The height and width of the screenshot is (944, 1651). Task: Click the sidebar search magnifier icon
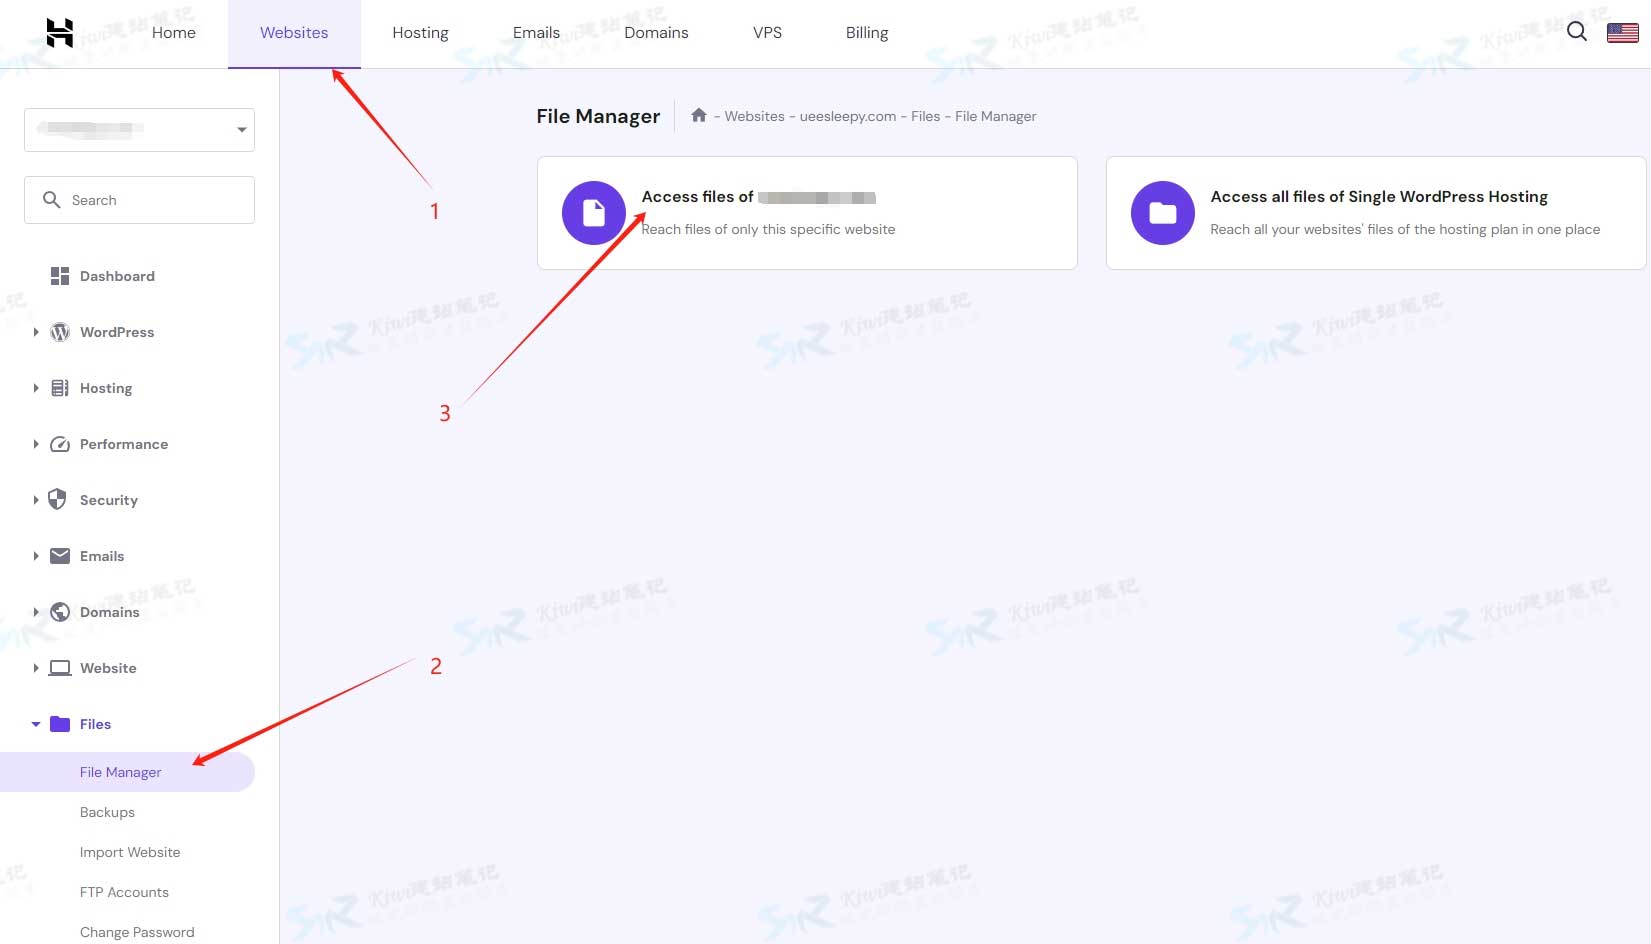pos(52,200)
